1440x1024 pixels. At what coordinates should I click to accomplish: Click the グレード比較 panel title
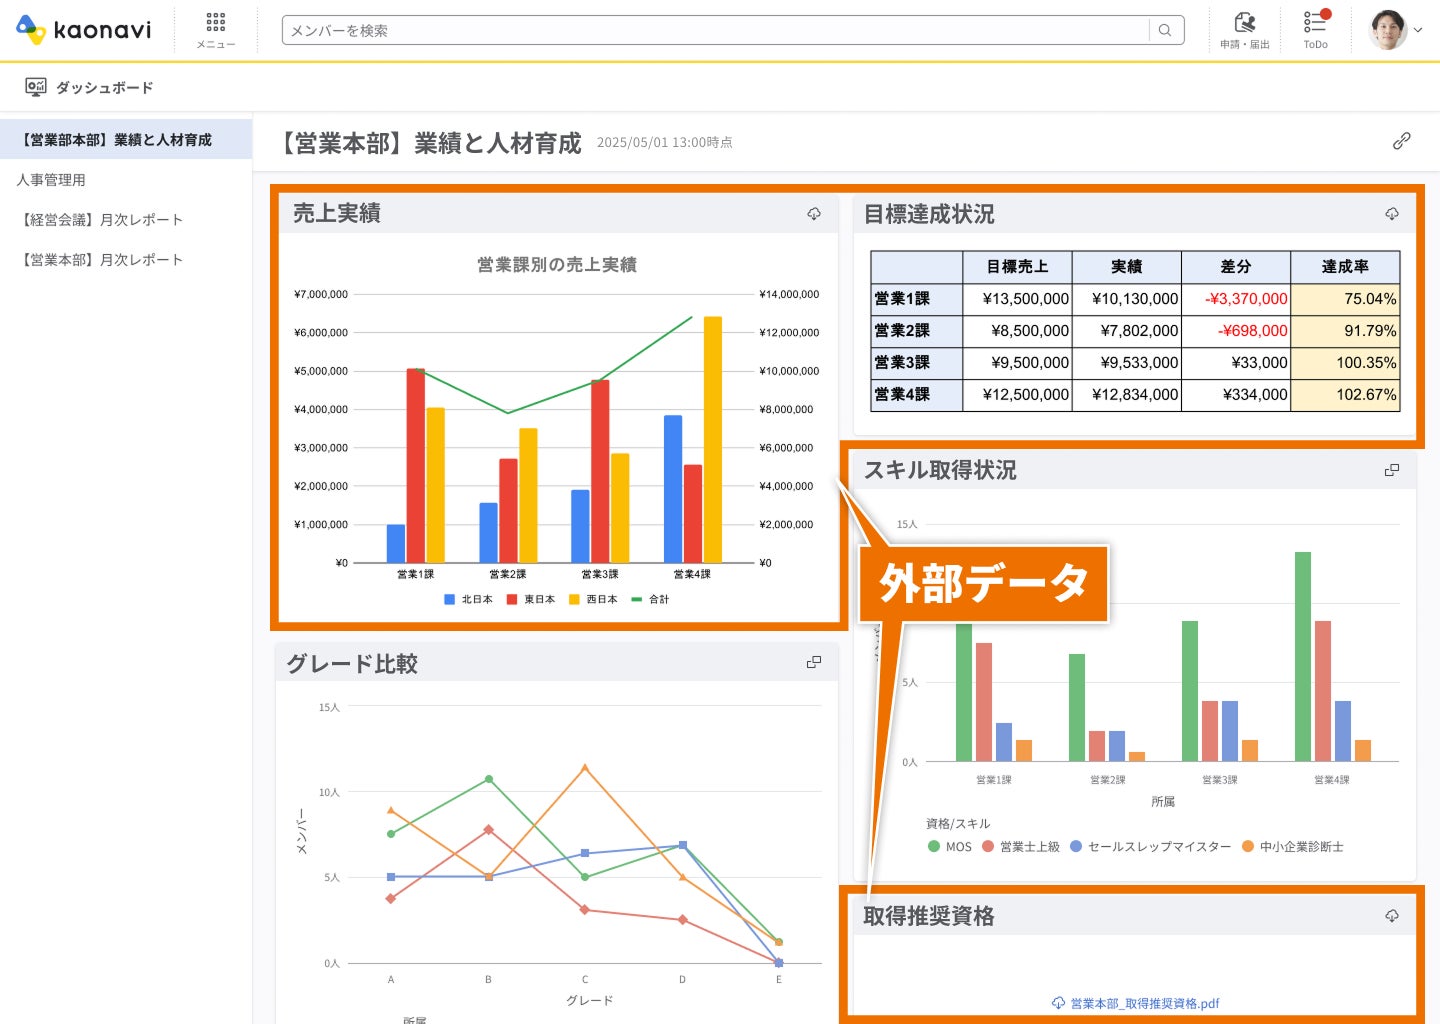point(352,664)
